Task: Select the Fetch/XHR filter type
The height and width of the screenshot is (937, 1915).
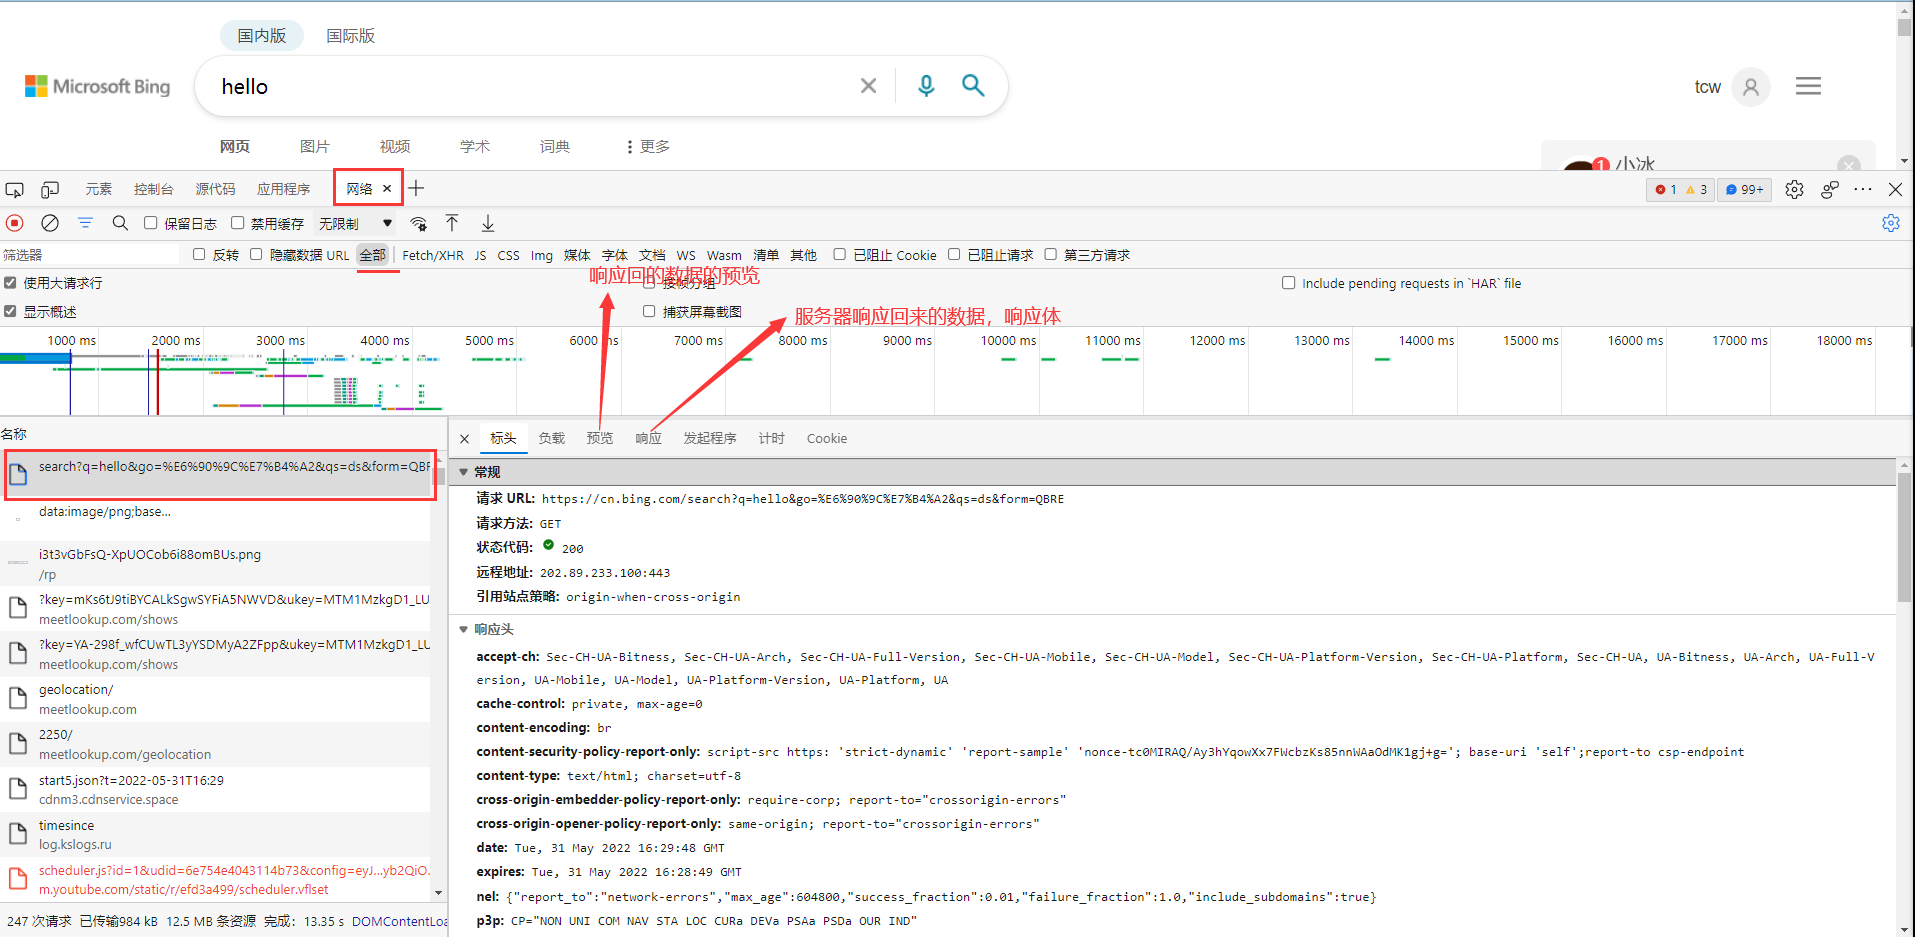Action: (432, 255)
